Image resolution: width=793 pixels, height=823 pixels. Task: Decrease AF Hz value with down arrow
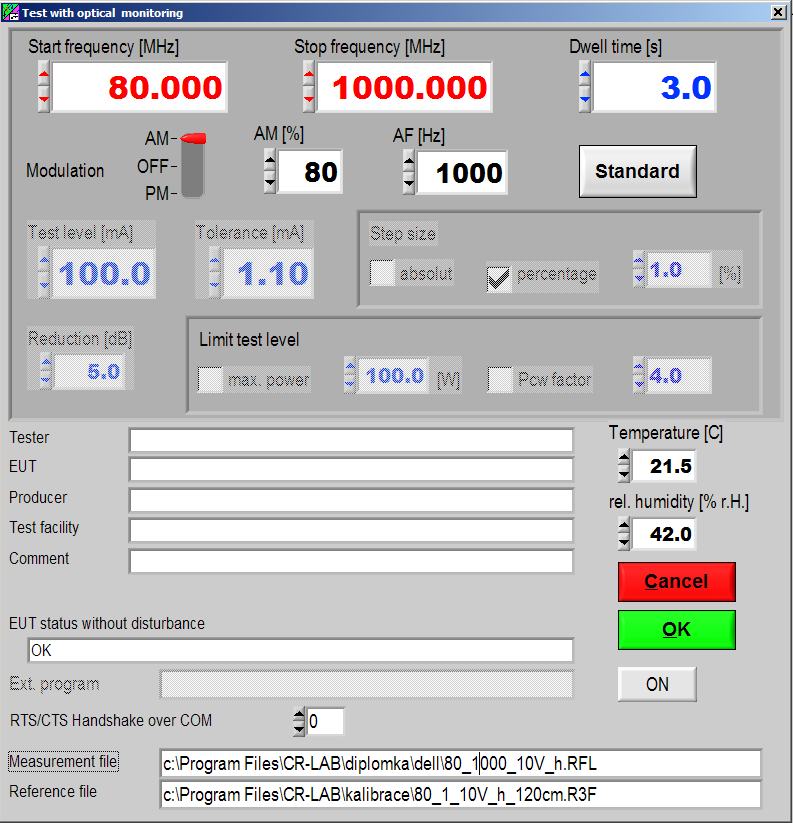pyautogui.click(x=409, y=183)
